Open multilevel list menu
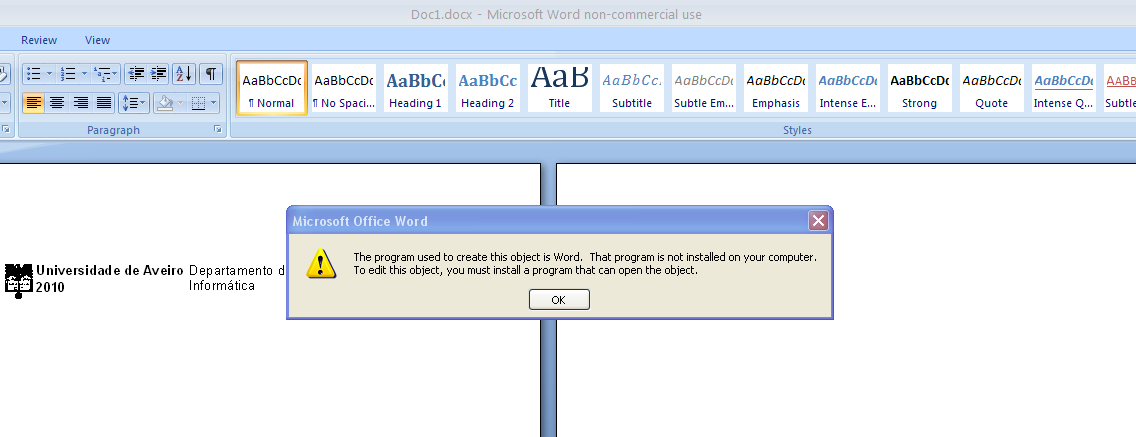The image size is (1136, 437). (106, 73)
